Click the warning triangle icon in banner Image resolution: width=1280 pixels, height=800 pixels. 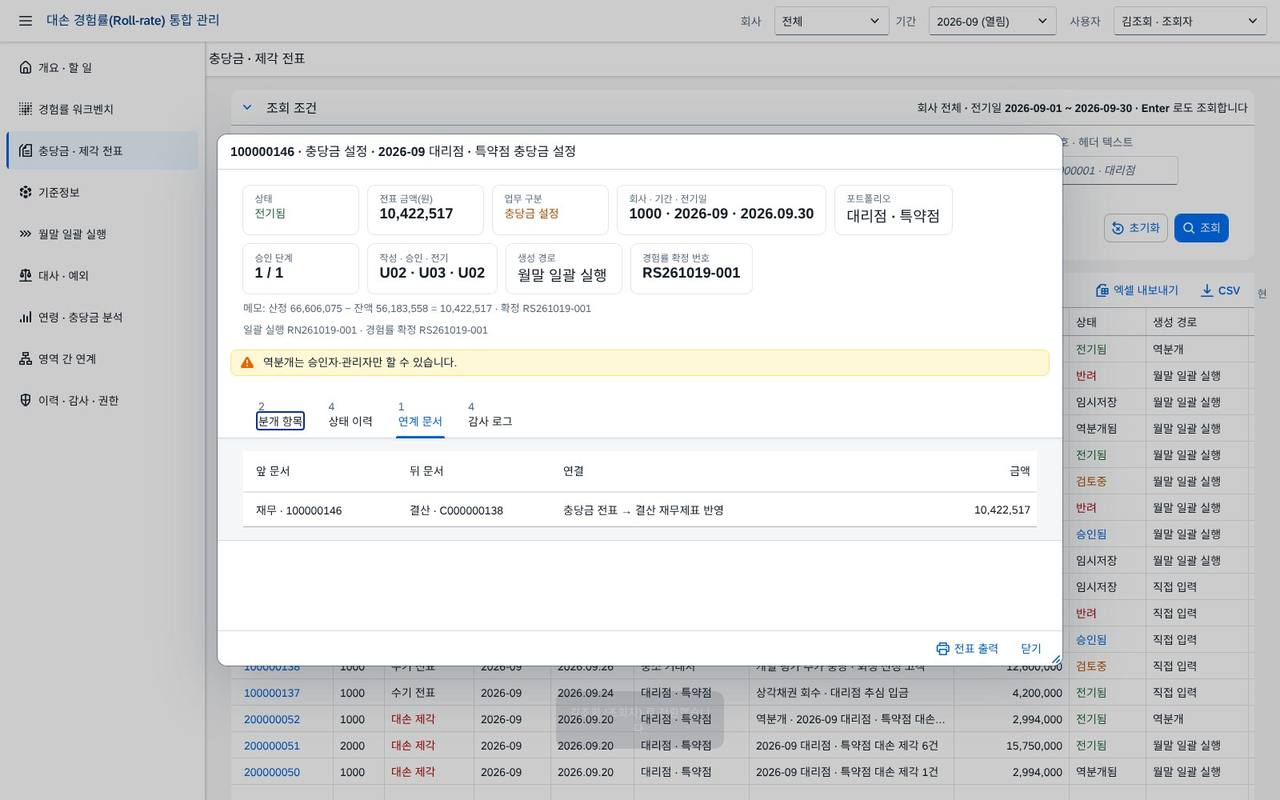tap(247, 362)
